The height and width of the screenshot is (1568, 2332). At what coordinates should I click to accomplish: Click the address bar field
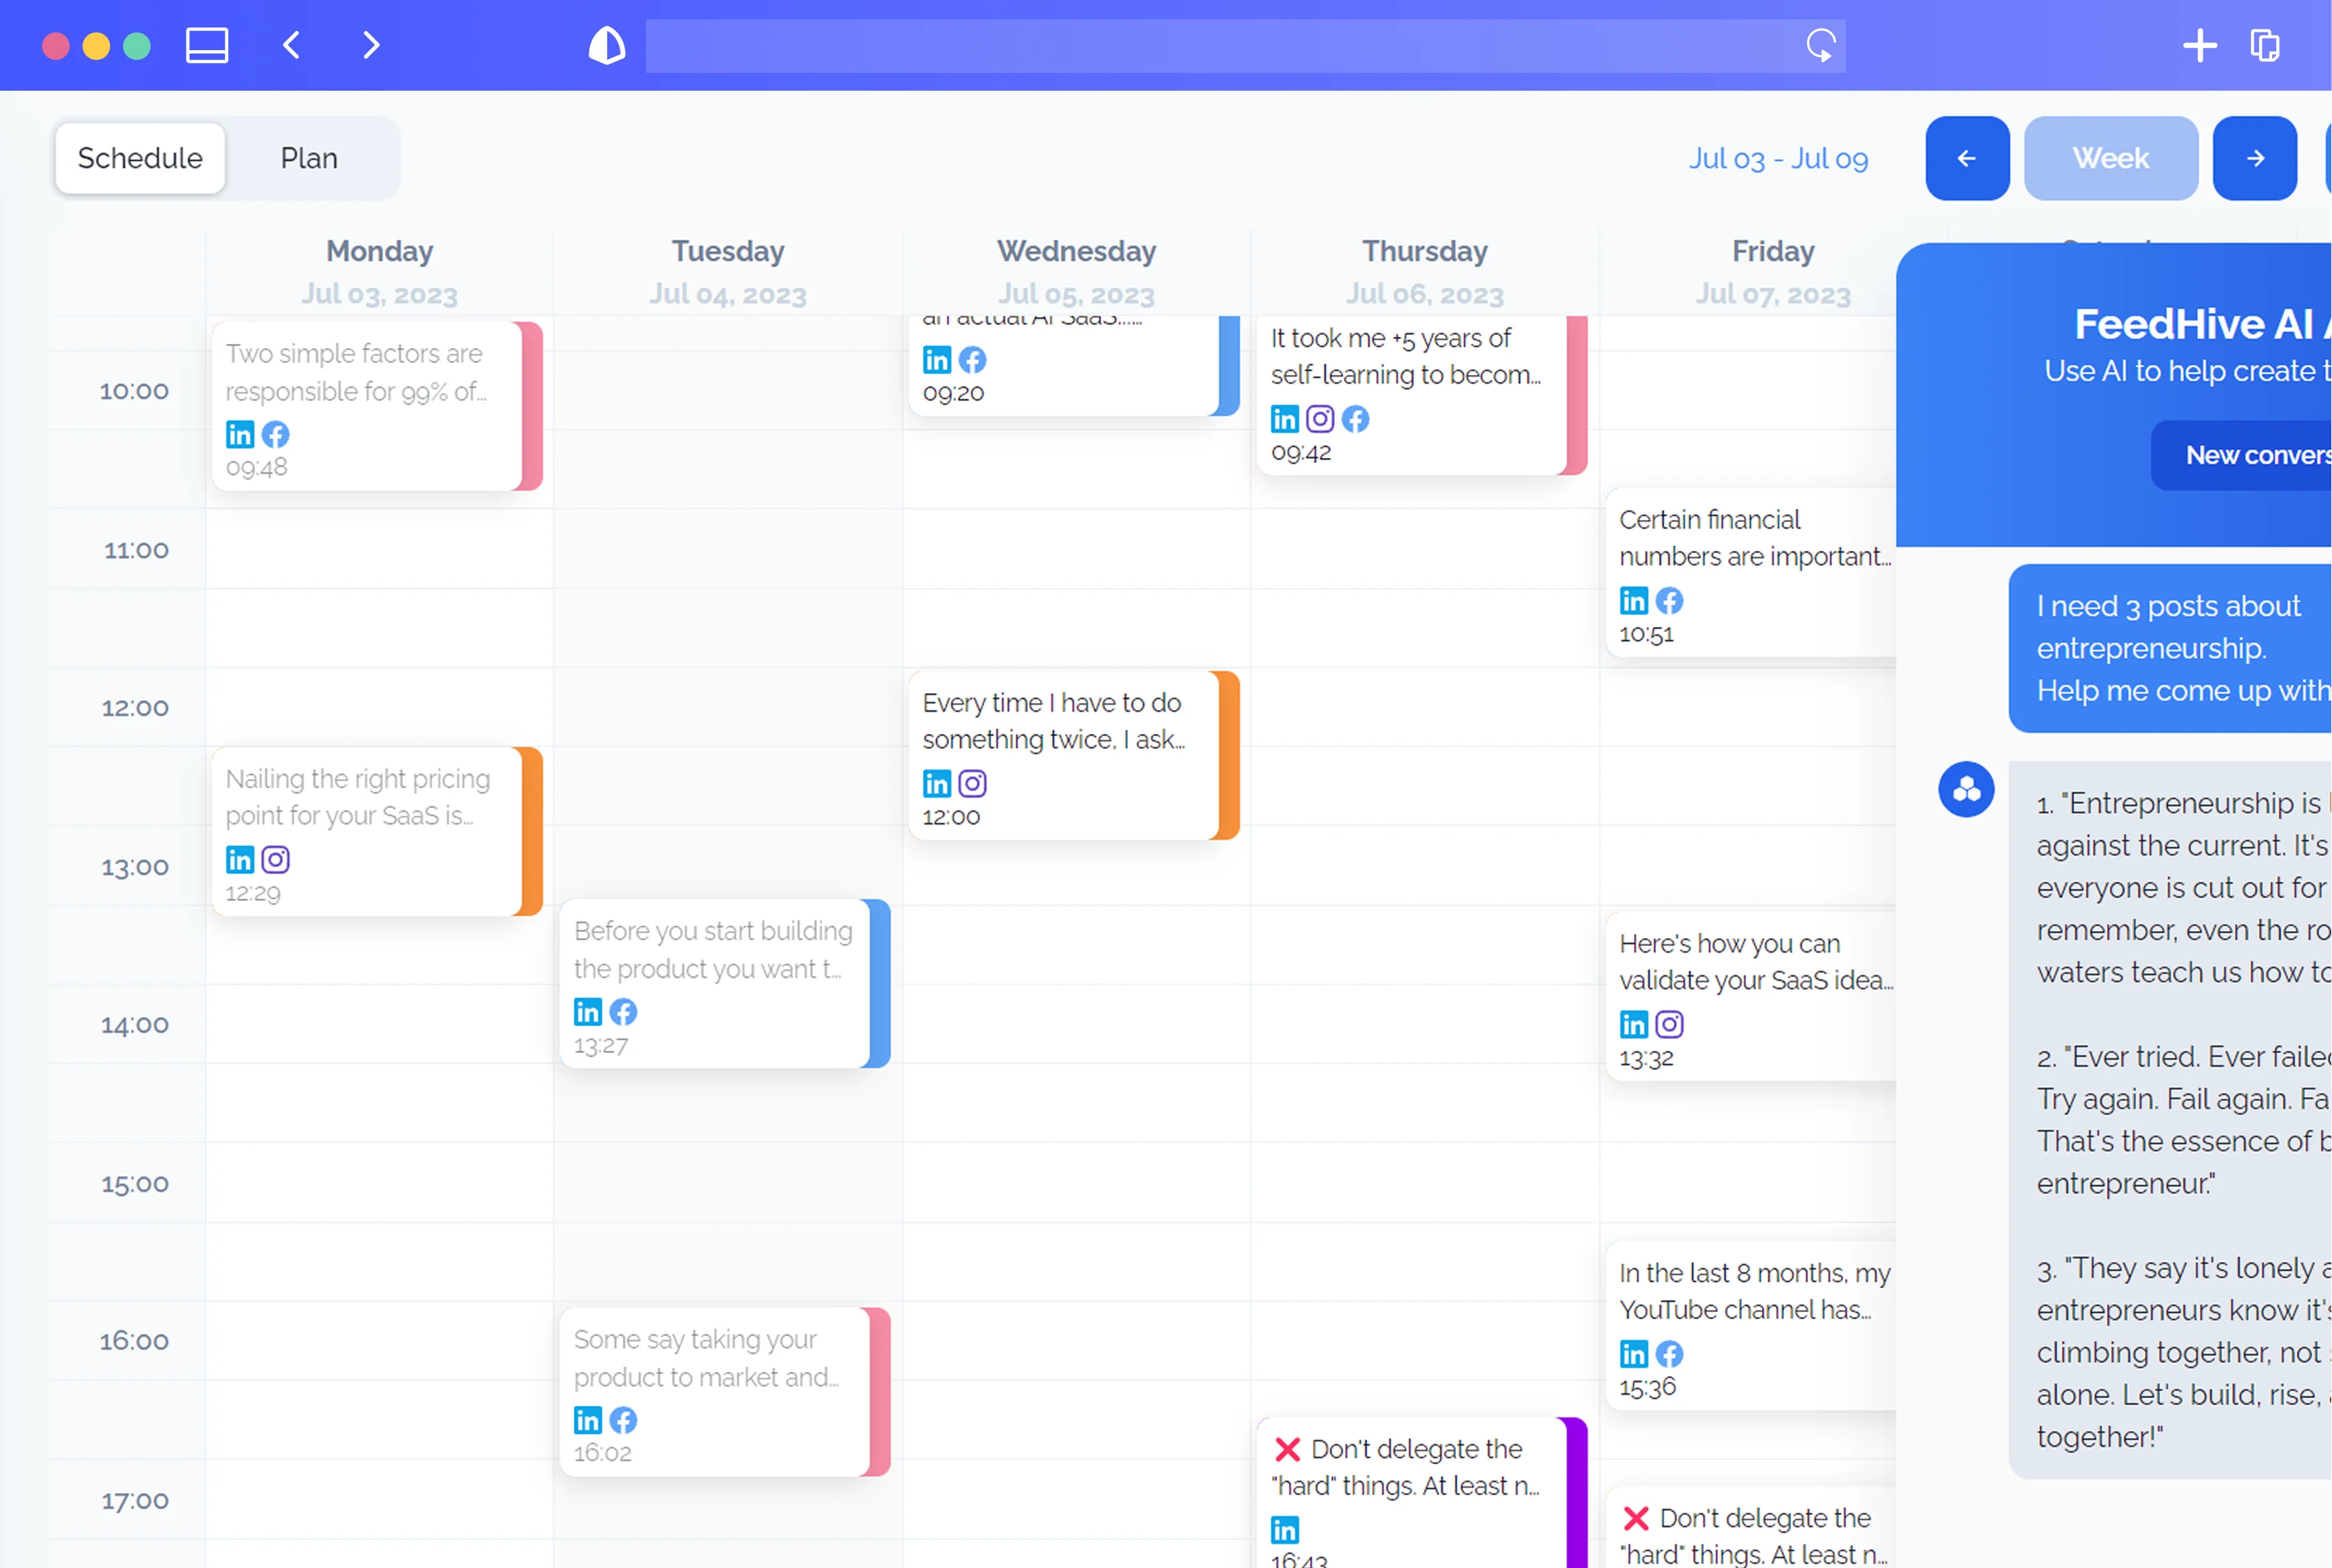tap(1245, 46)
